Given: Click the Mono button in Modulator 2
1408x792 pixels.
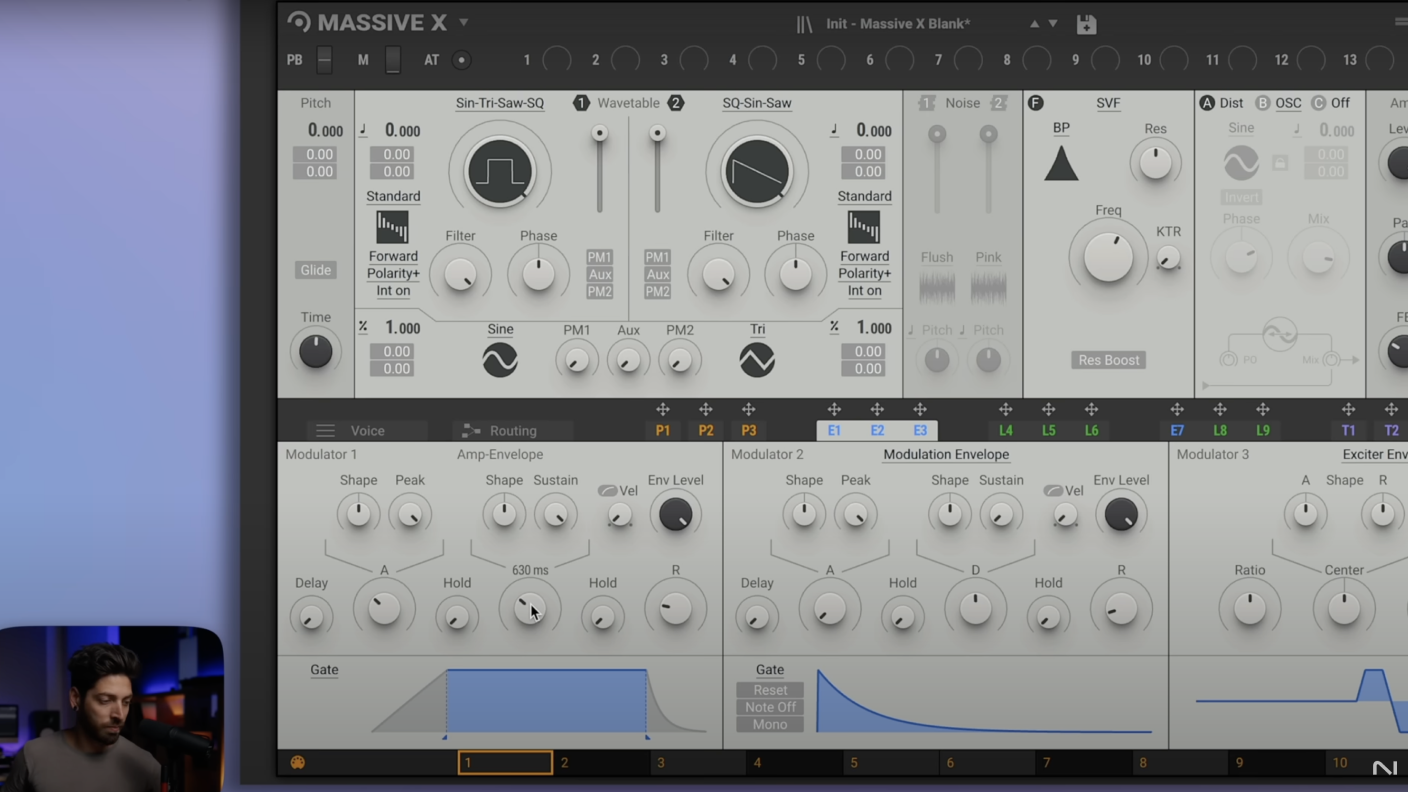Looking at the screenshot, I should [770, 724].
